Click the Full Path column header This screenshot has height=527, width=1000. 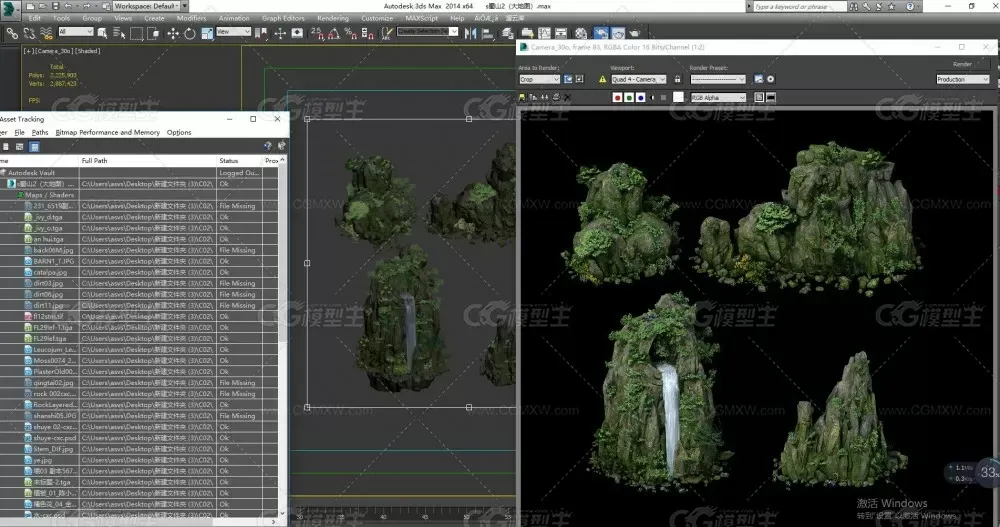147,161
